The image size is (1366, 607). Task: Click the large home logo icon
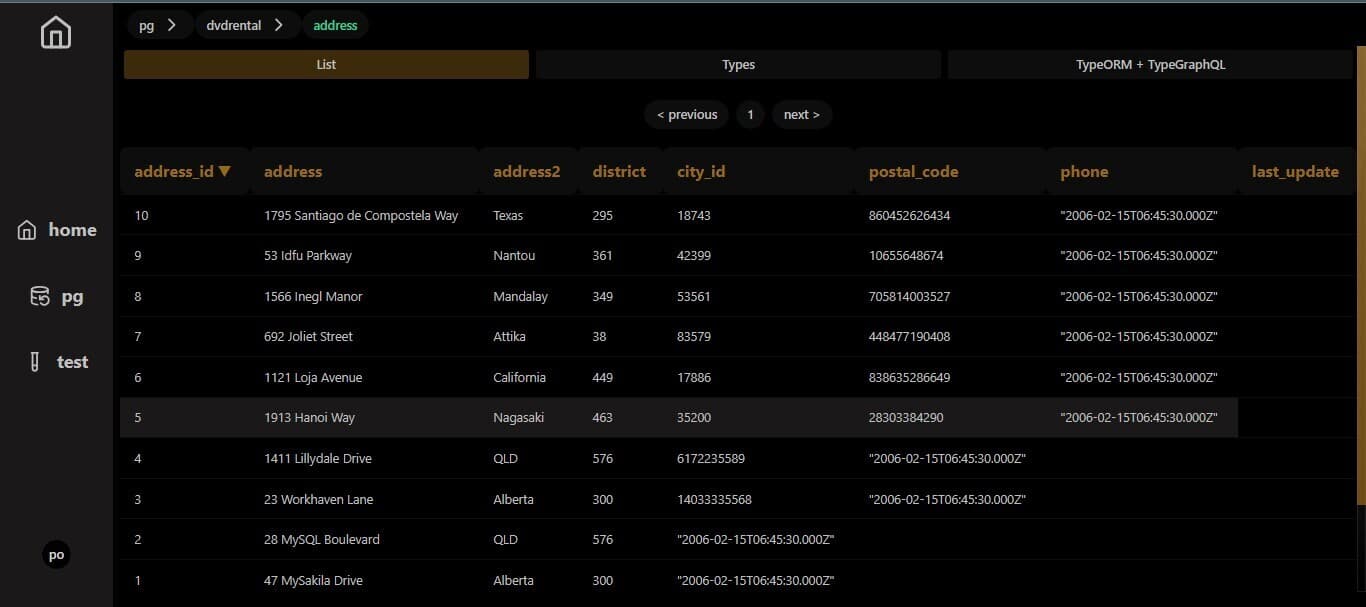pyautogui.click(x=56, y=32)
